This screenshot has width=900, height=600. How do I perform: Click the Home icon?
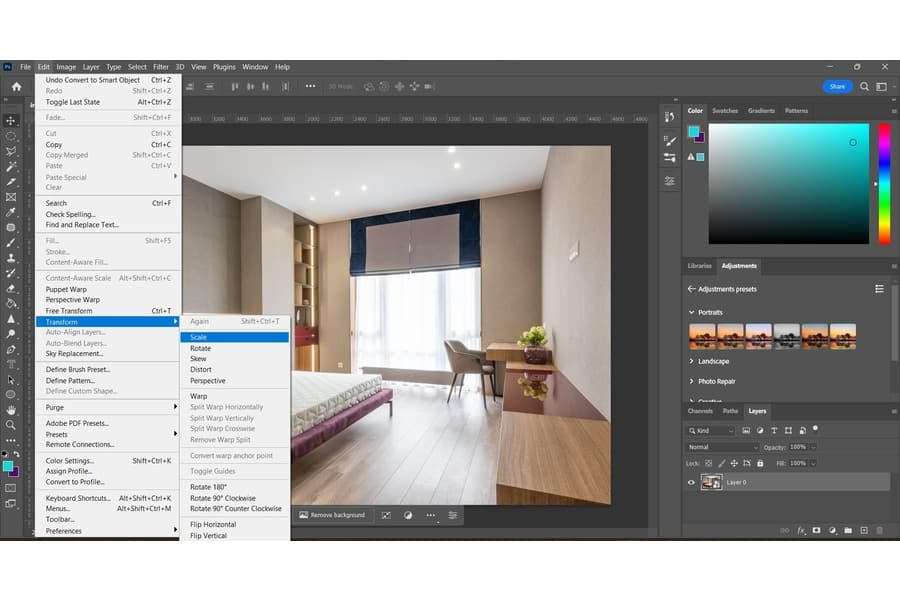click(16, 87)
